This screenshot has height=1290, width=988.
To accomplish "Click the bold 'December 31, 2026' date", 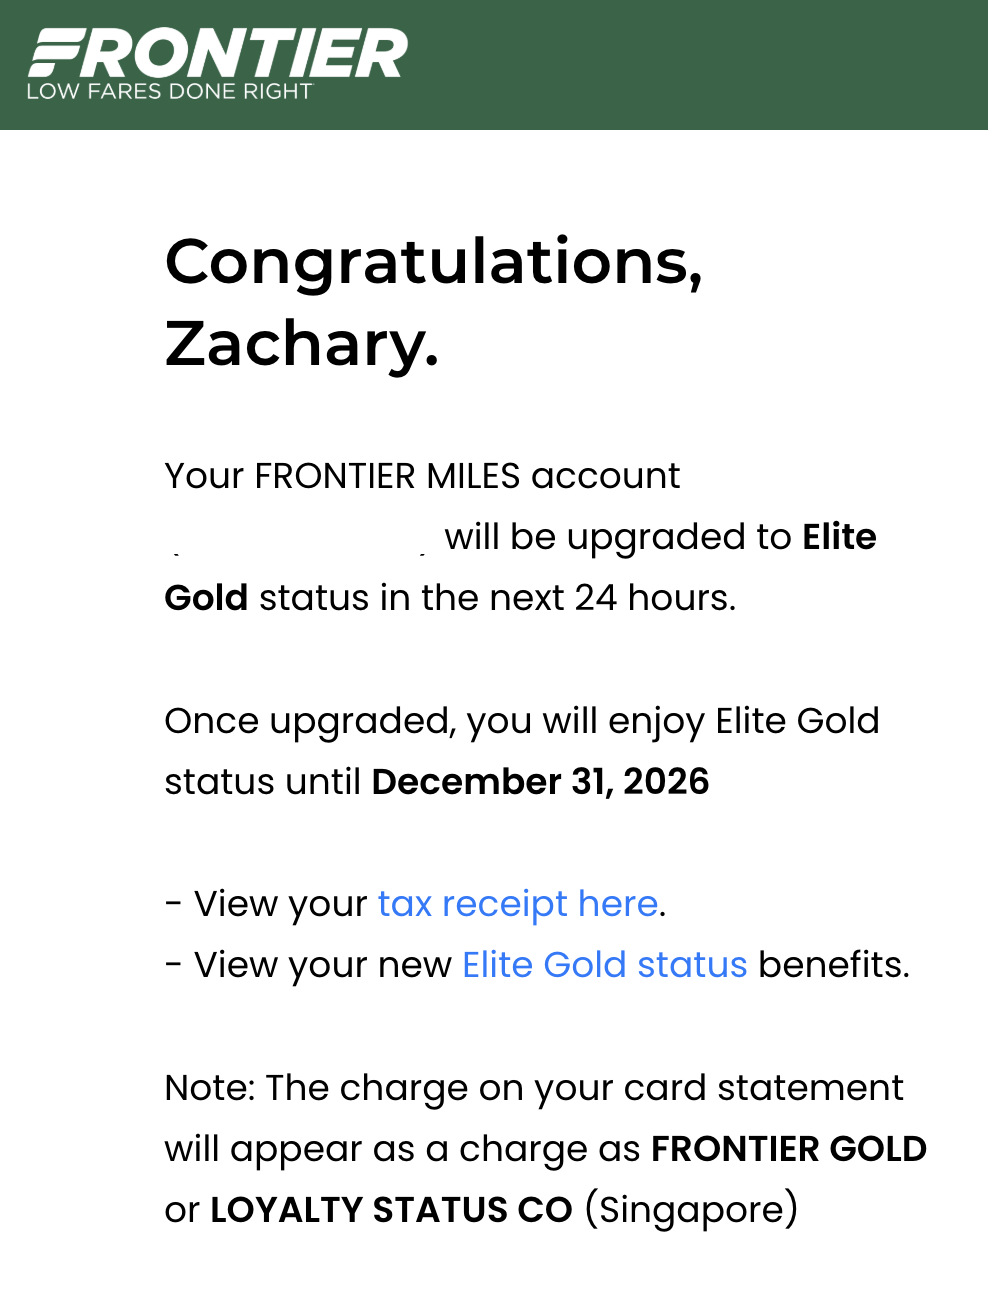I will pos(540,782).
